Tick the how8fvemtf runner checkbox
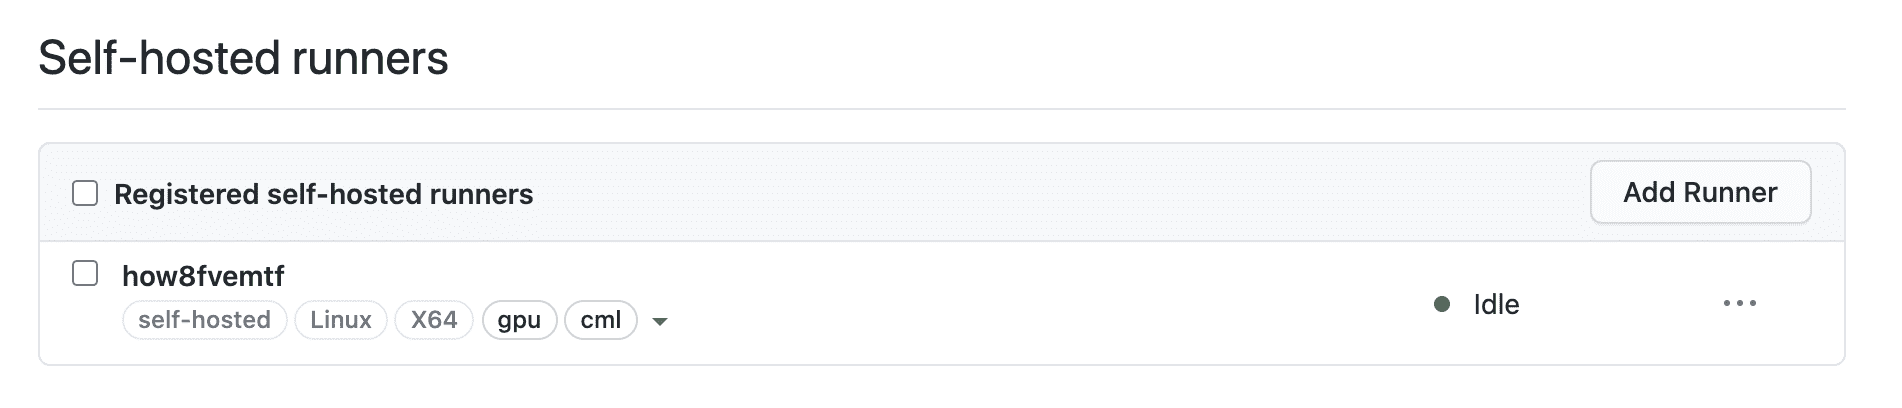The image size is (1902, 408). coord(85,274)
